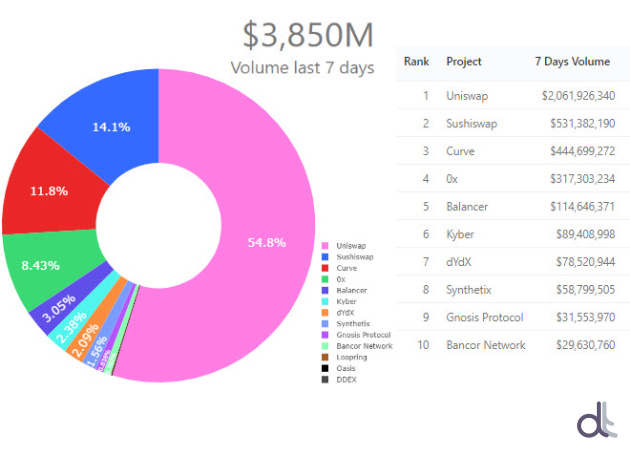
Task: Click the Volume last 7 days subtitle
Action: pyautogui.click(x=302, y=68)
